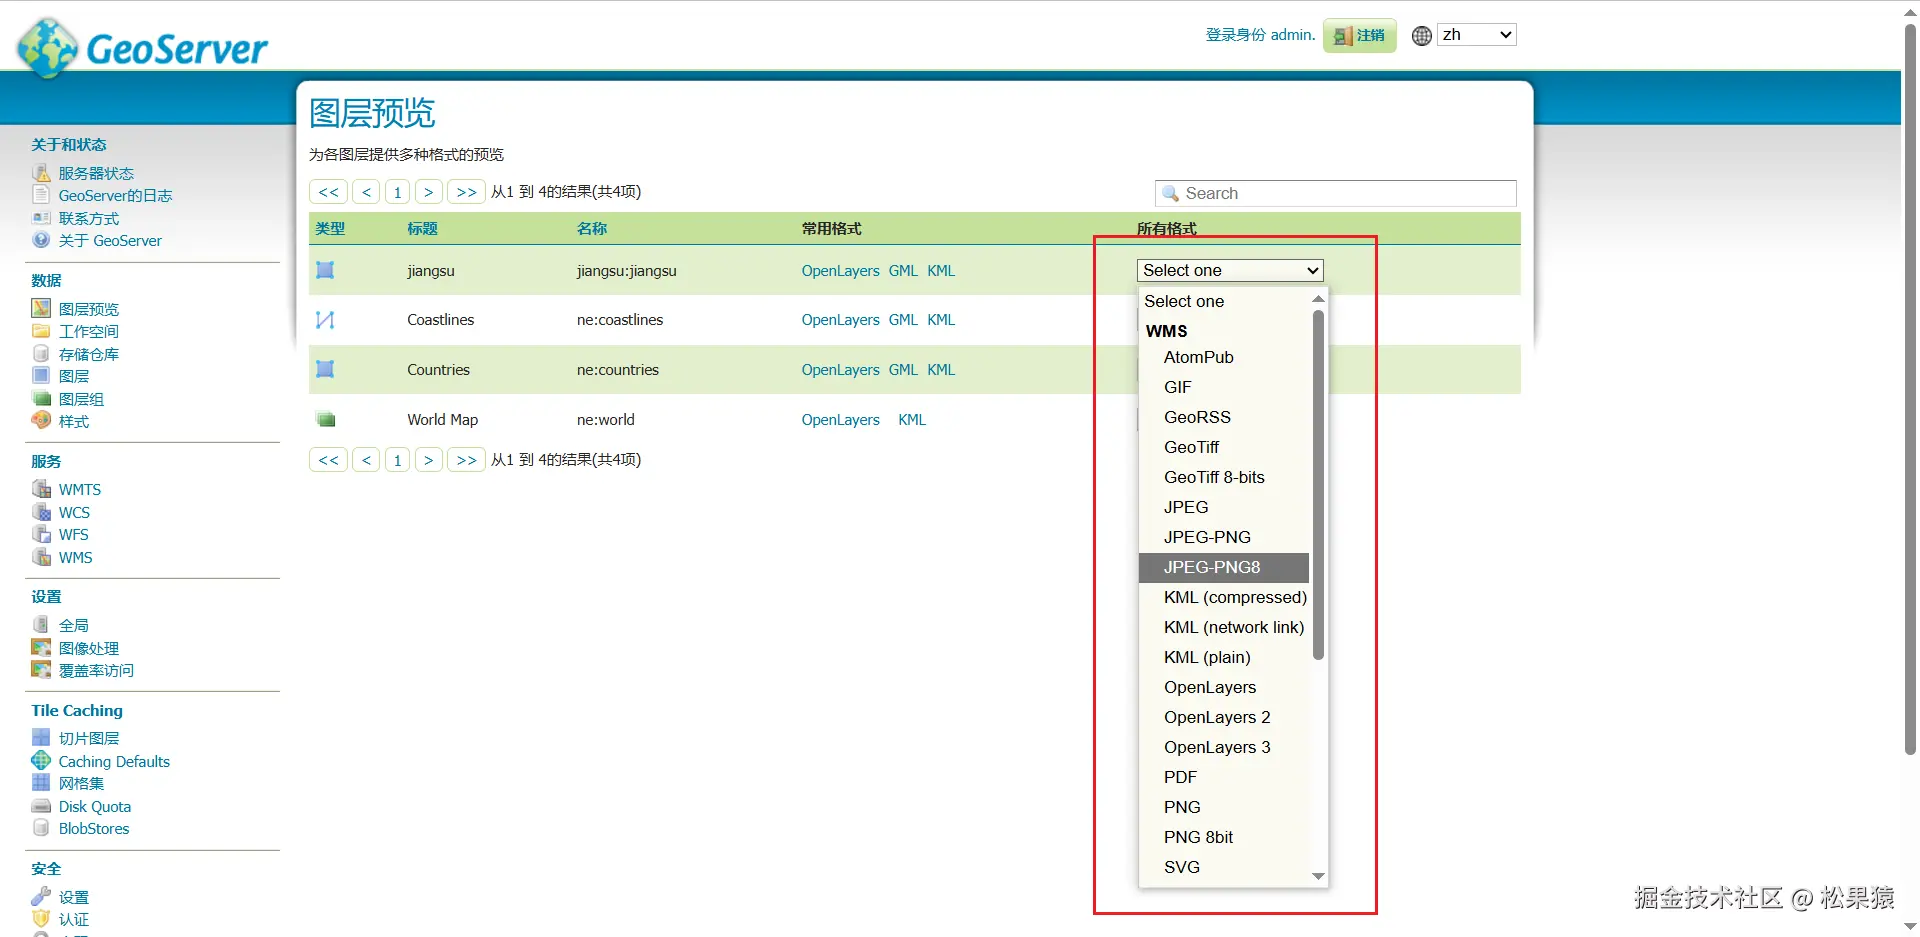Viewport: 1920px width, 937px height.
Task: Pick OpenLayers 3 from the format list
Action: (1217, 747)
